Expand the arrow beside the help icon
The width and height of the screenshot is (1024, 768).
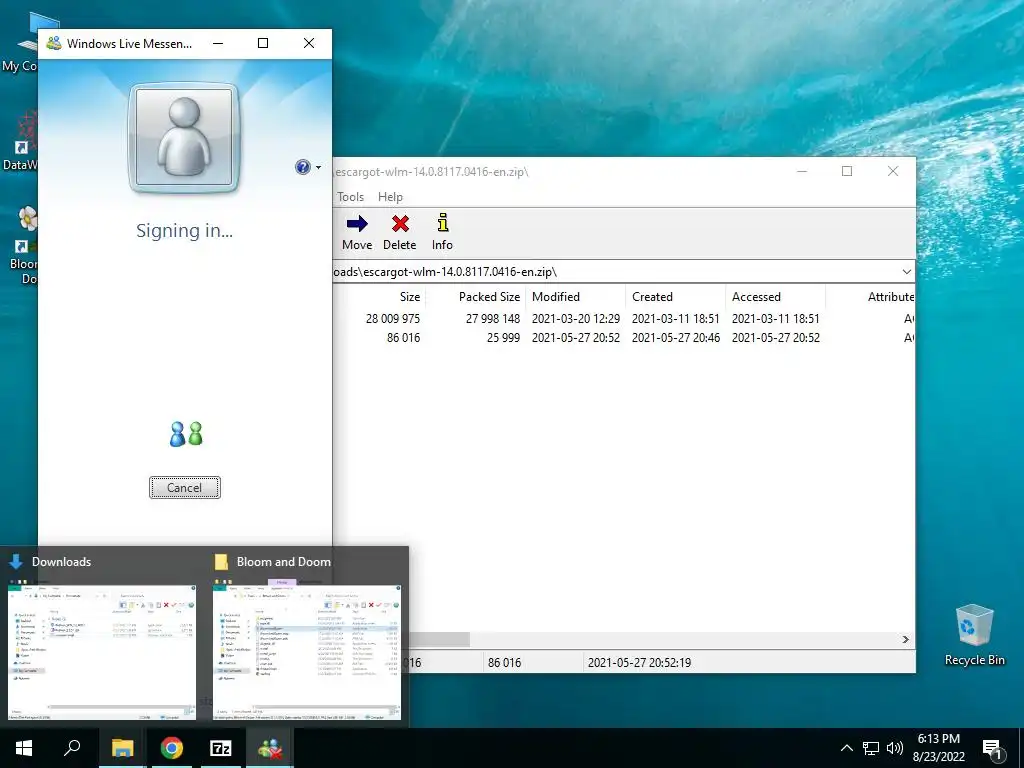(x=319, y=168)
